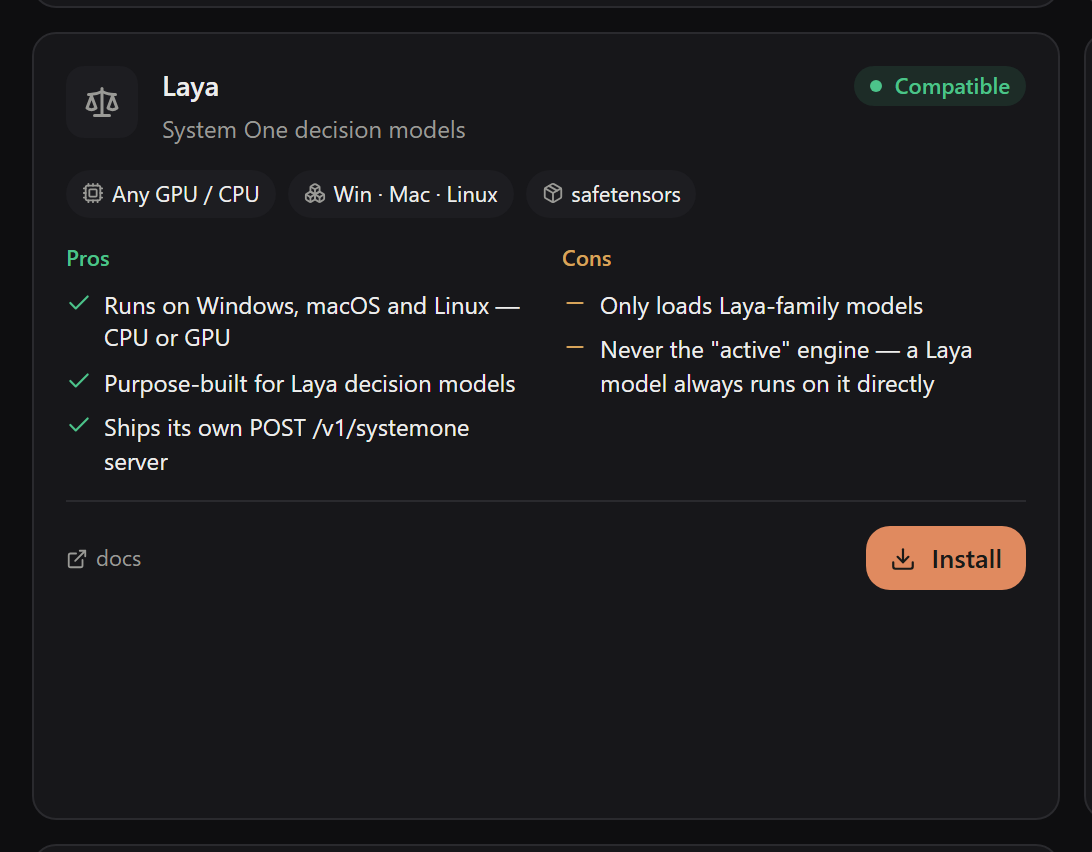Click the System One decision models subtitle
The height and width of the screenshot is (852, 1092).
tap(313, 130)
